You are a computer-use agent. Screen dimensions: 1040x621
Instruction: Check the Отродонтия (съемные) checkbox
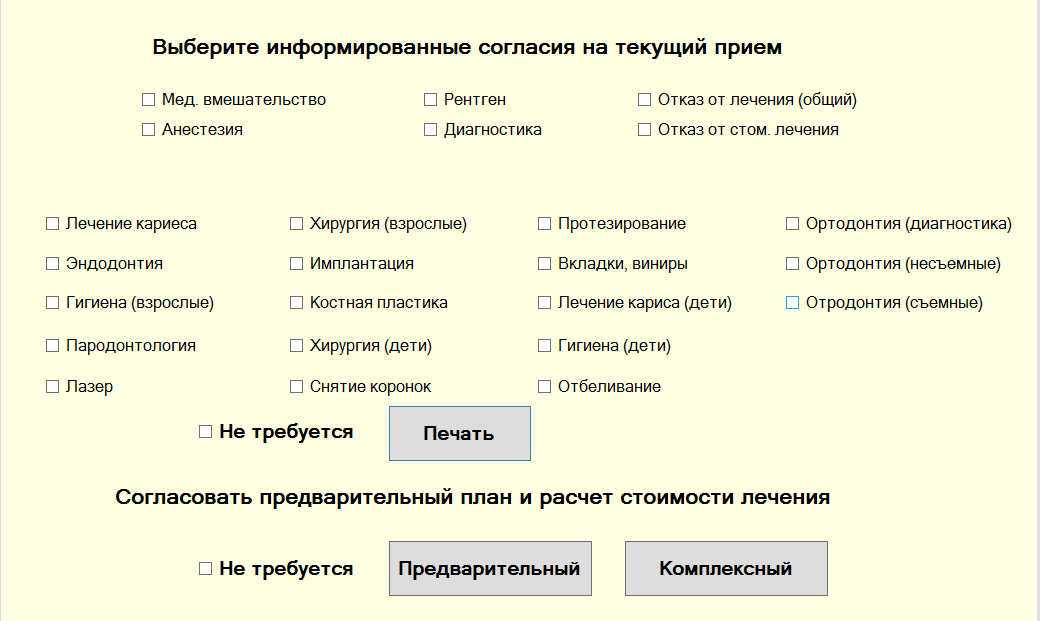coord(793,303)
